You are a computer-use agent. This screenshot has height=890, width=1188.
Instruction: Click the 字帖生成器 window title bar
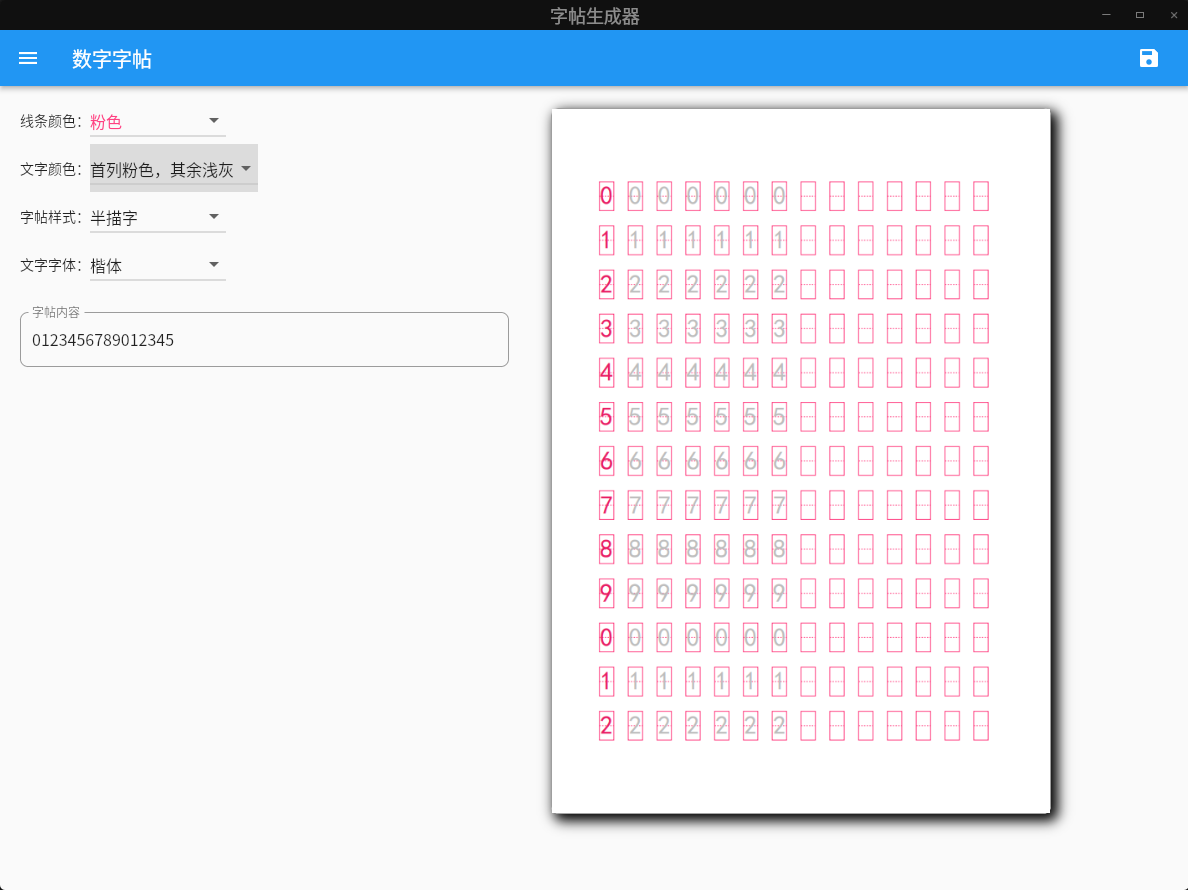(x=594, y=15)
